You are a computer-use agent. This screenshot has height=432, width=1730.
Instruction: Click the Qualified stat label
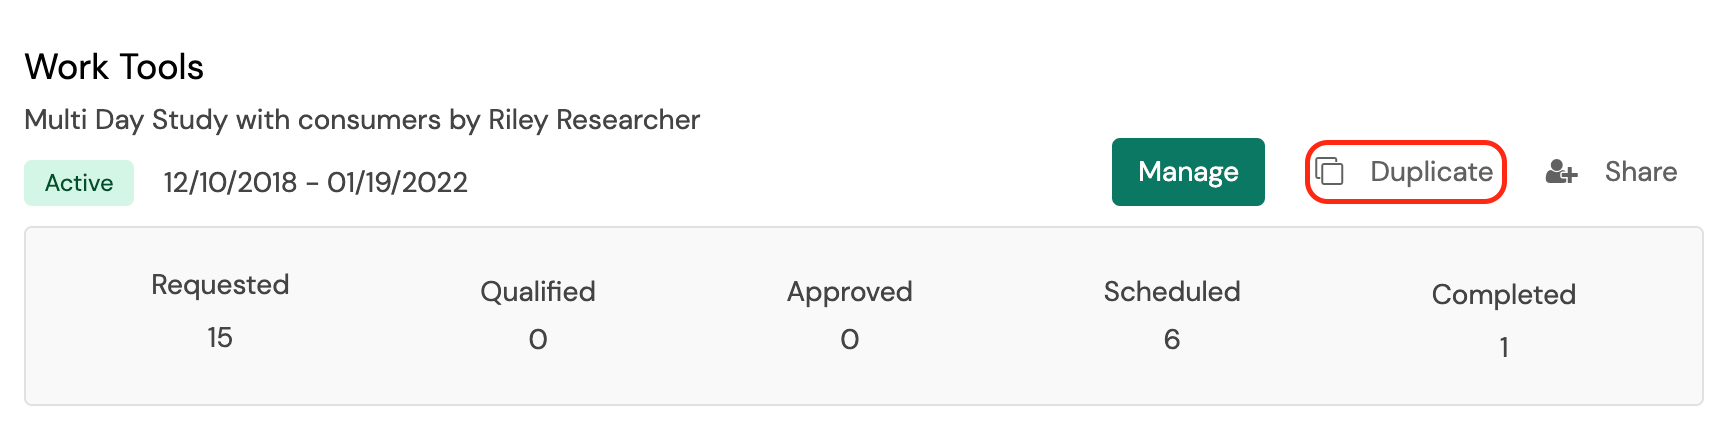click(538, 292)
